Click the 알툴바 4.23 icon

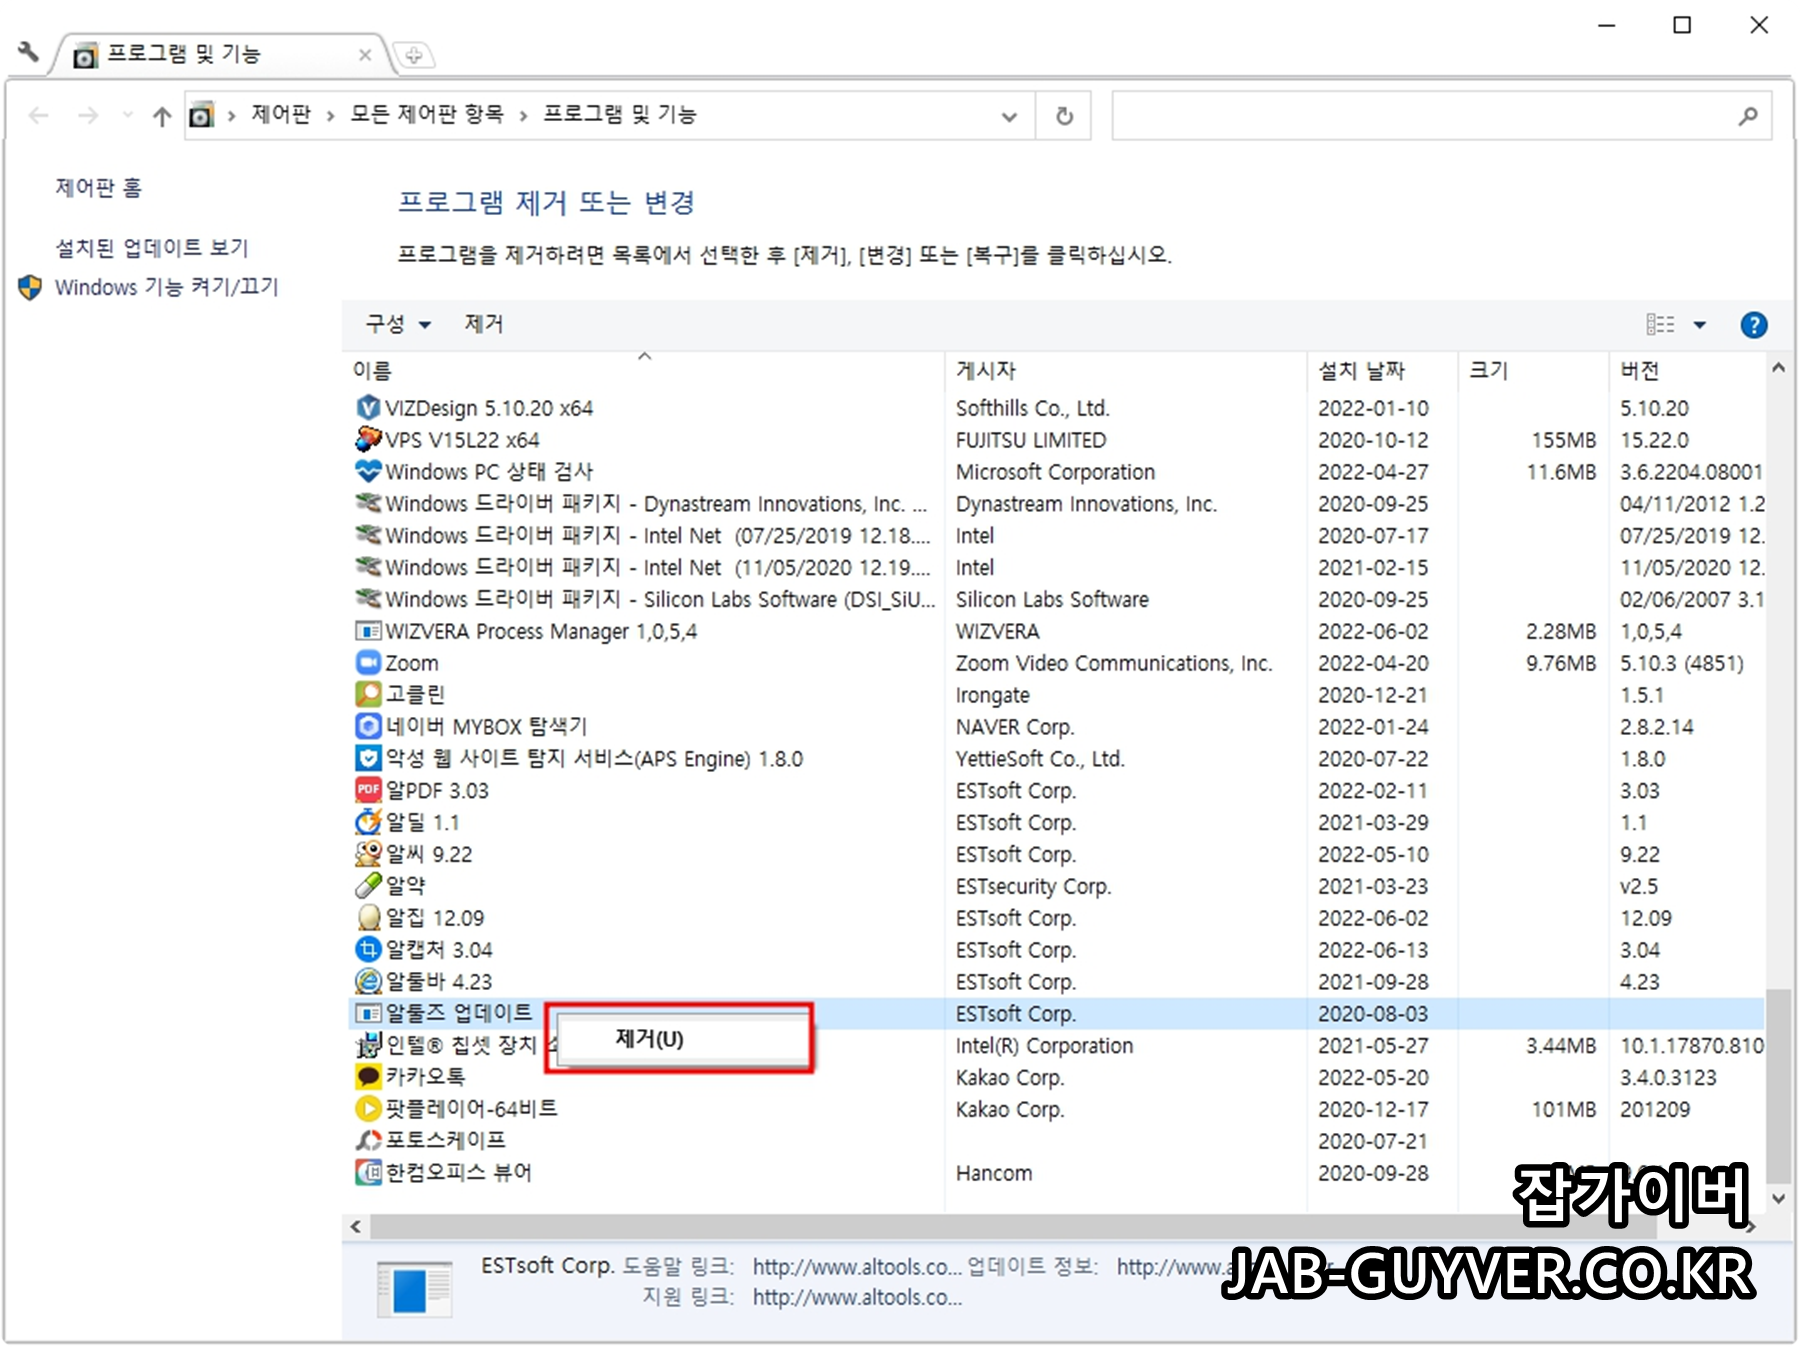(368, 982)
